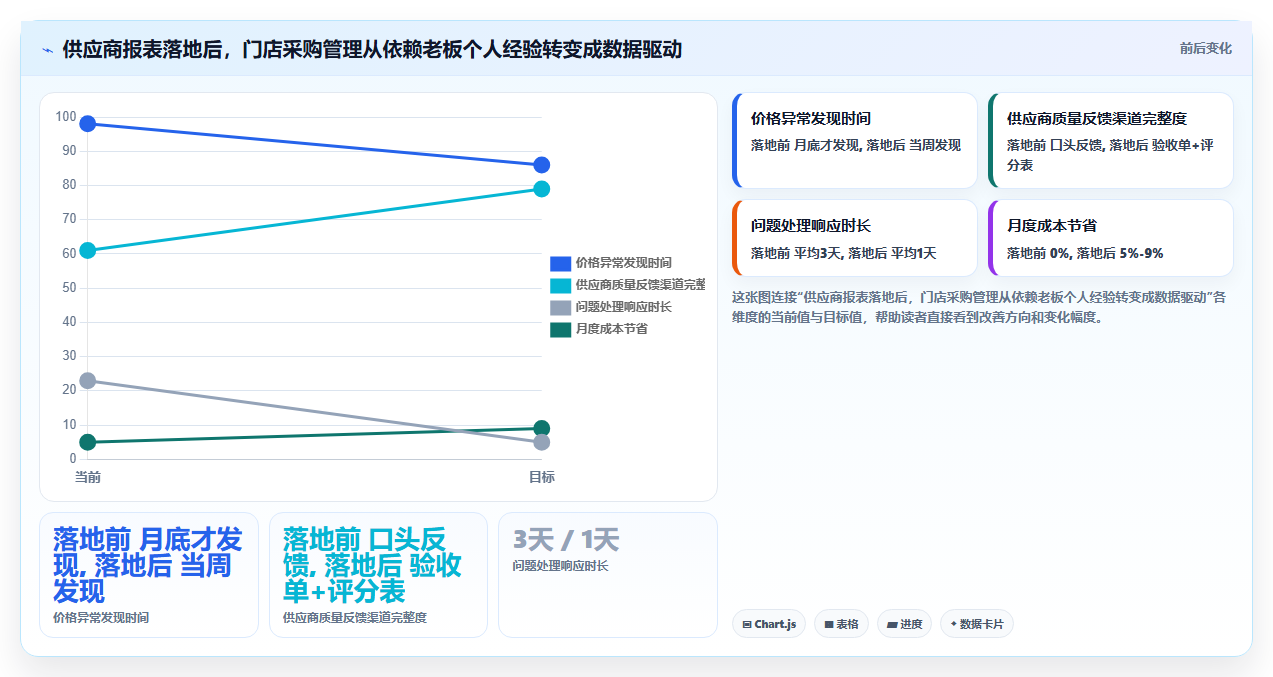Click legend label 月度成本节省

point(611,329)
